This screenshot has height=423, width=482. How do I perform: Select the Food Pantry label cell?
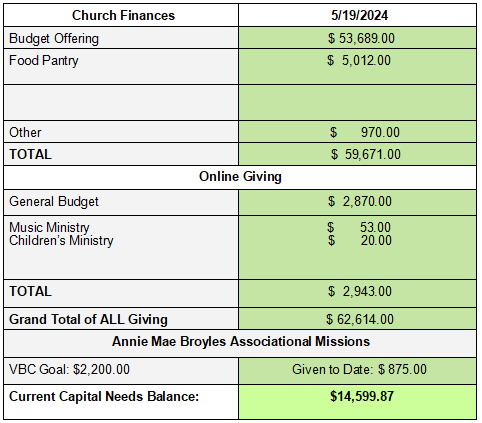[x=121, y=66]
